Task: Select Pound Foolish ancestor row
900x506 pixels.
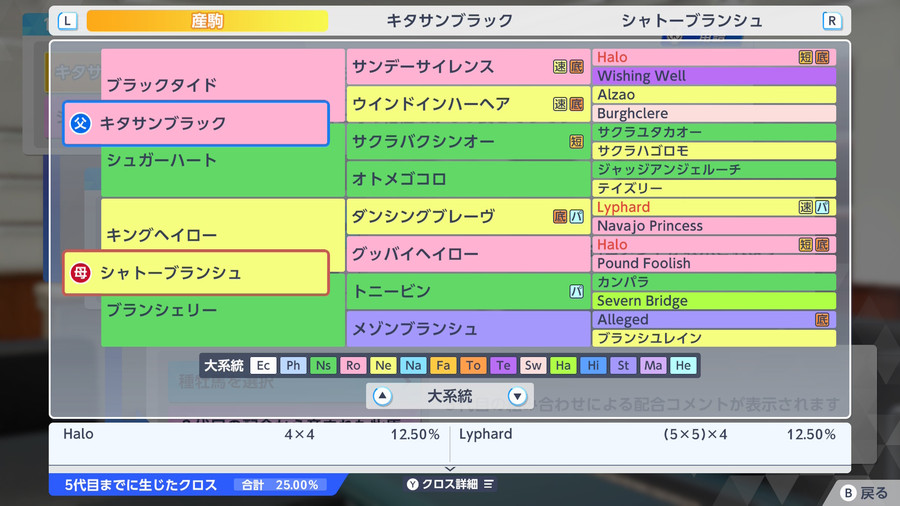Action: [714, 263]
